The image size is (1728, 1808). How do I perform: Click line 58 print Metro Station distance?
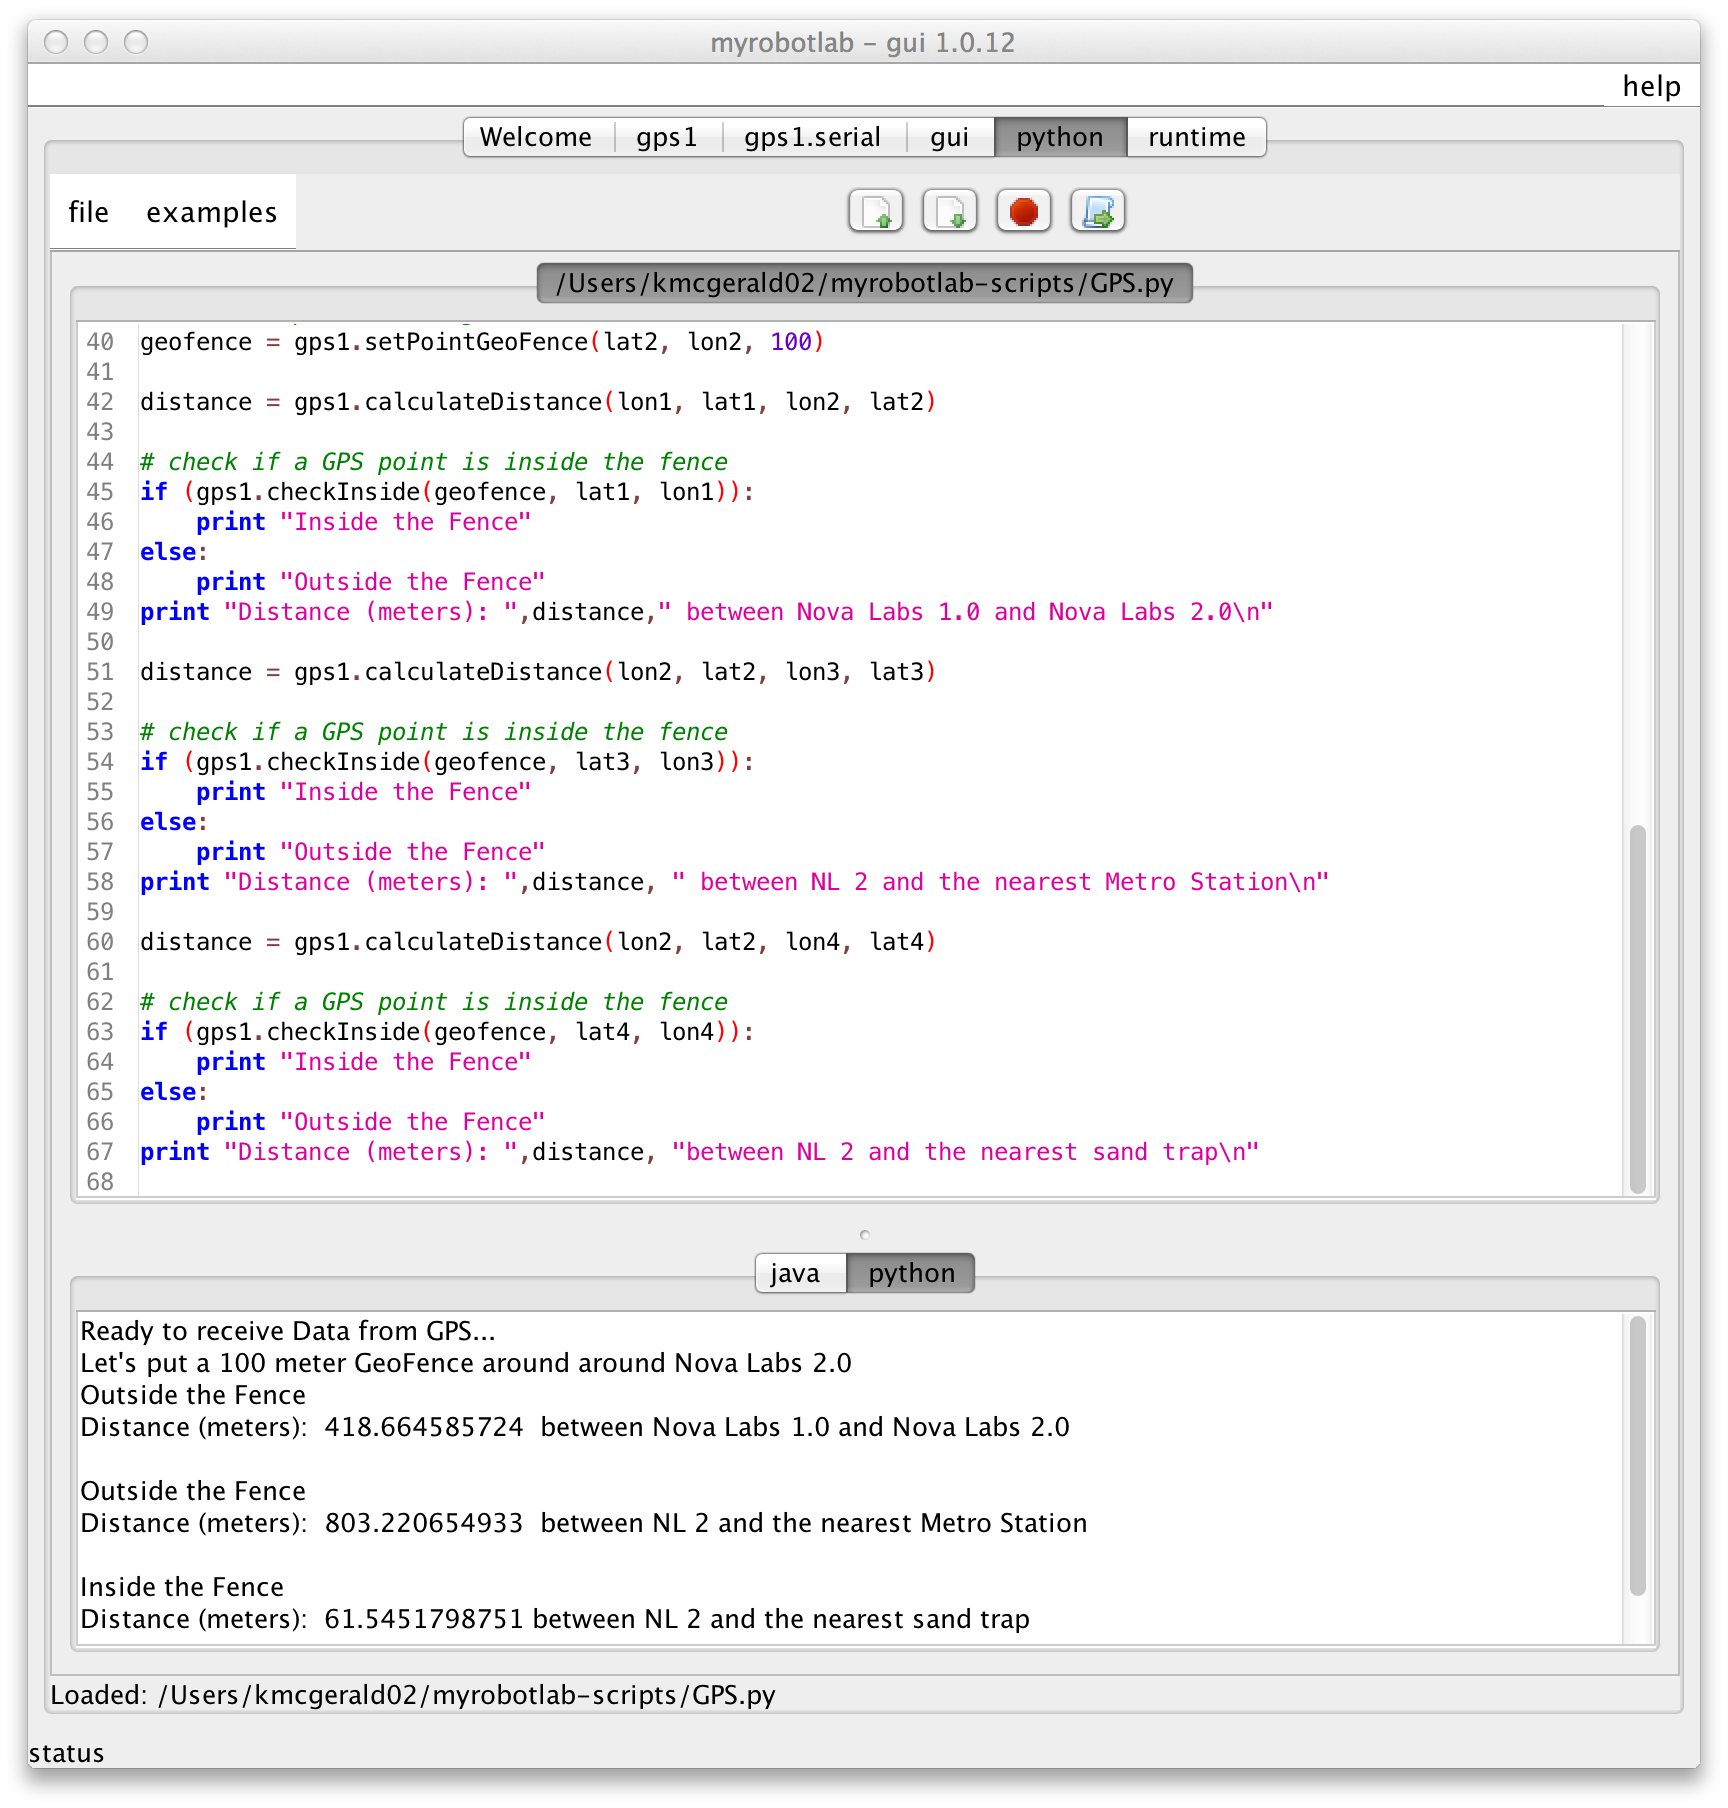pos(734,882)
